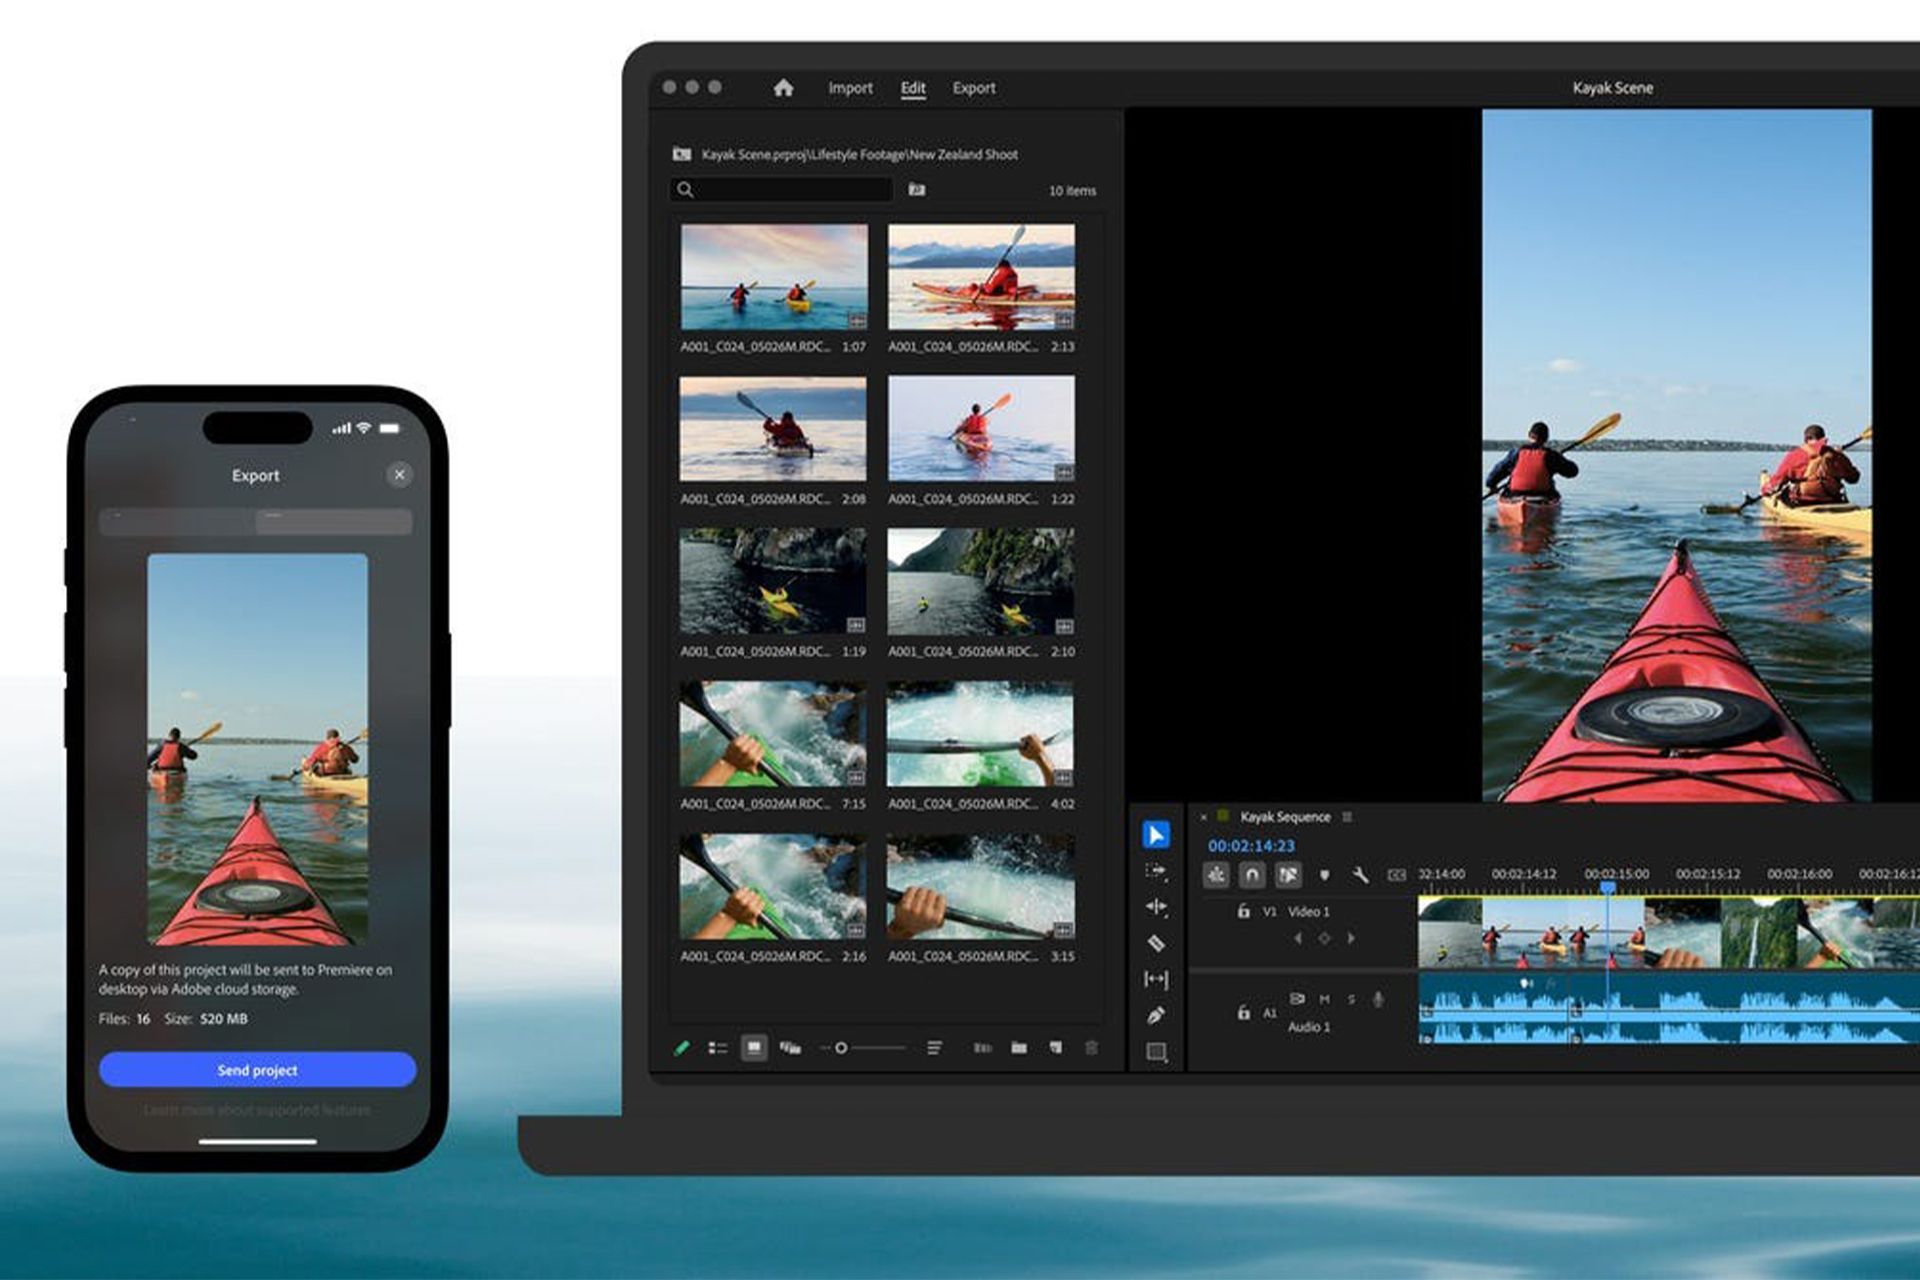This screenshot has width=1920, height=1280.
Task: Pick the Track Select Forward tool
Action: tap(1156, 871)
